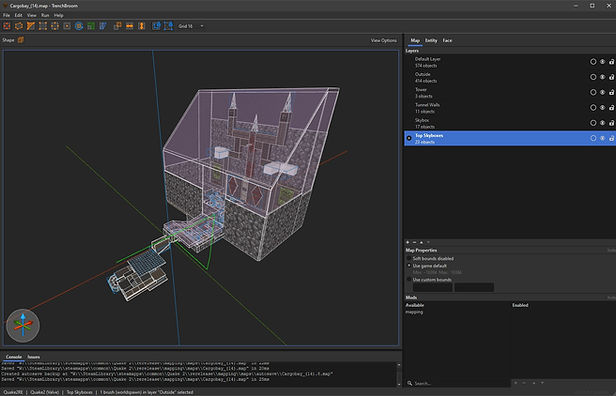Switch to the Entity tab
616x396 pixels.
[431, 40]
